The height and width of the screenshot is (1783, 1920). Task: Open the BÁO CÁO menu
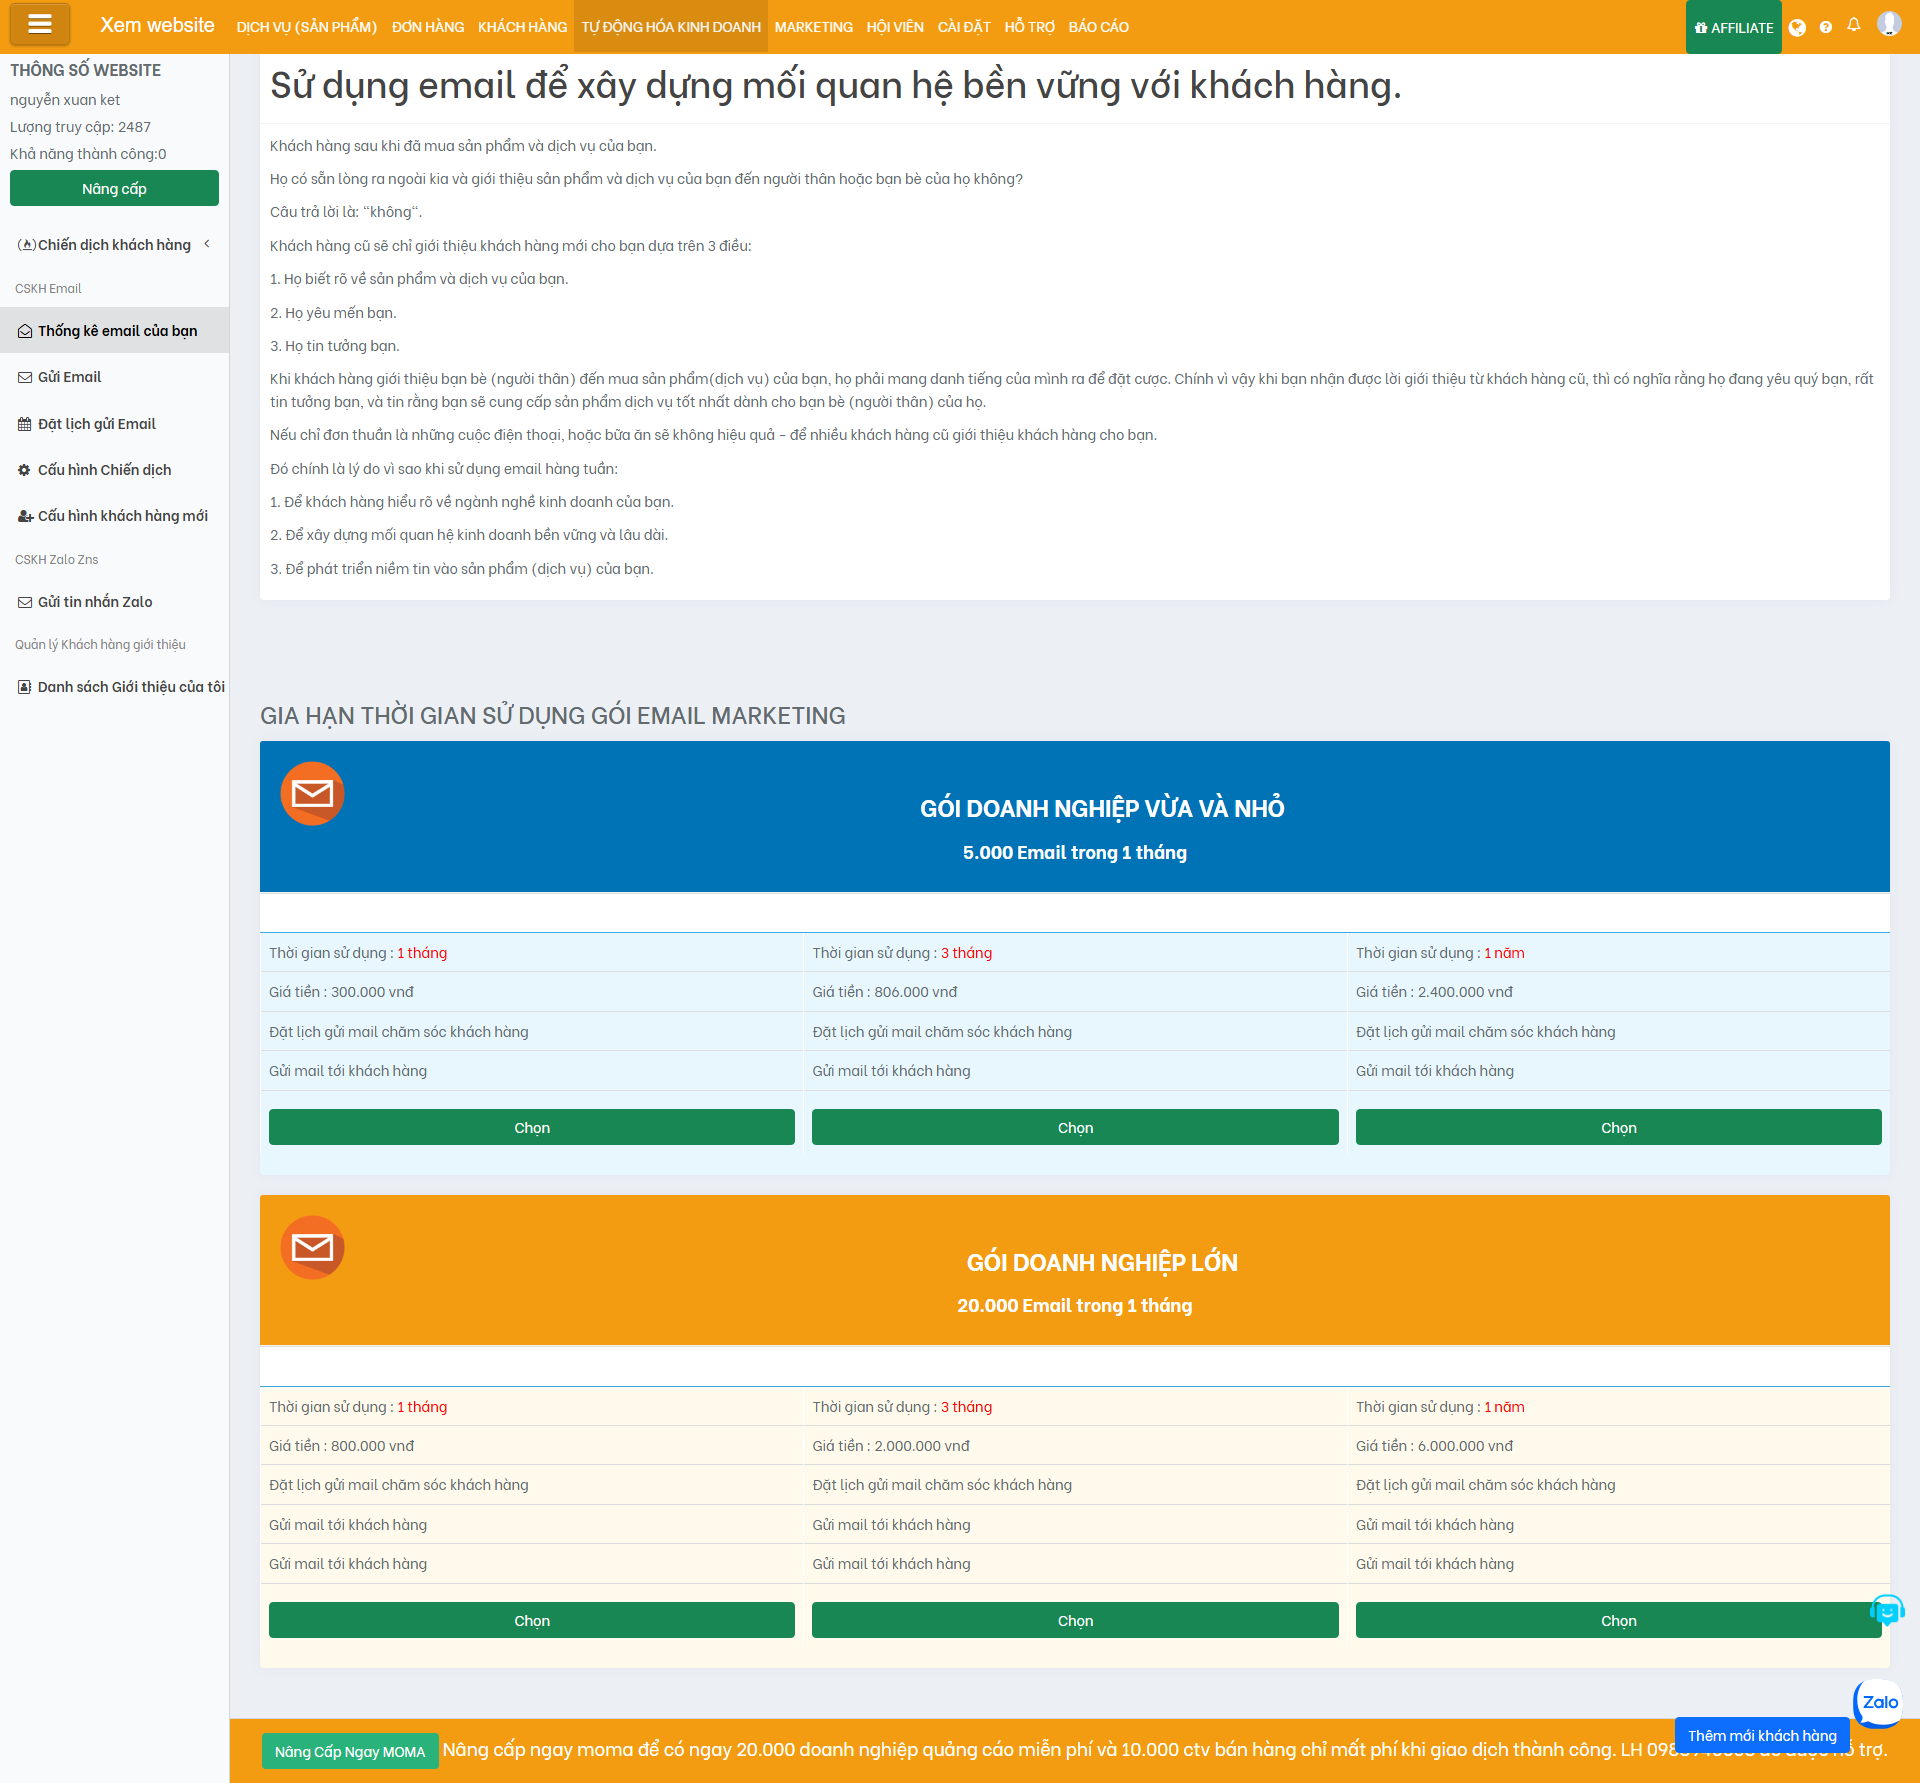(1098, 27)
